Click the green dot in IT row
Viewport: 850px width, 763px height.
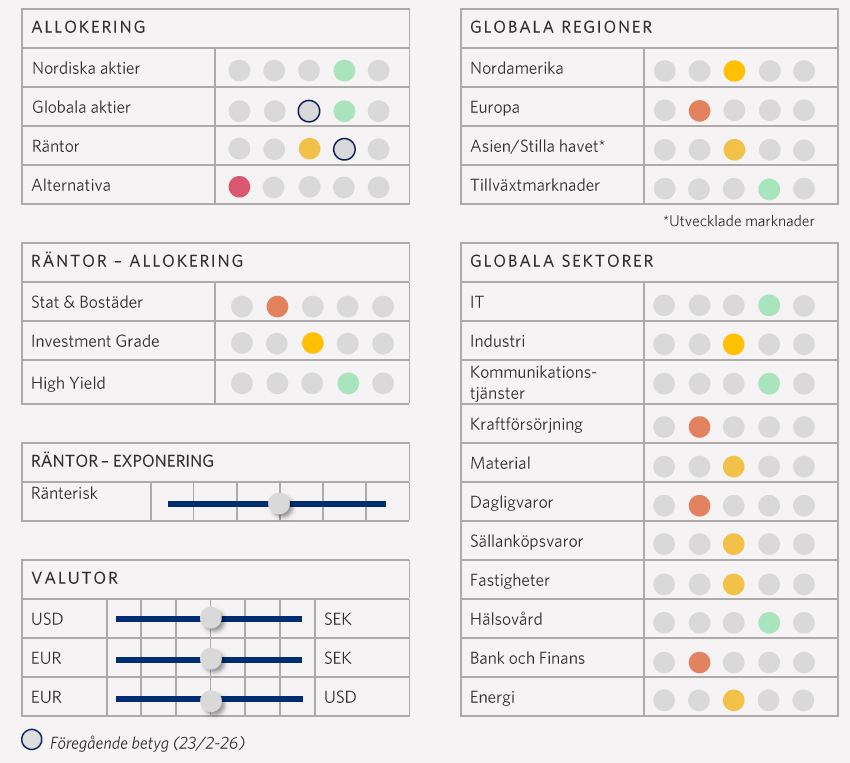point(769,305)
